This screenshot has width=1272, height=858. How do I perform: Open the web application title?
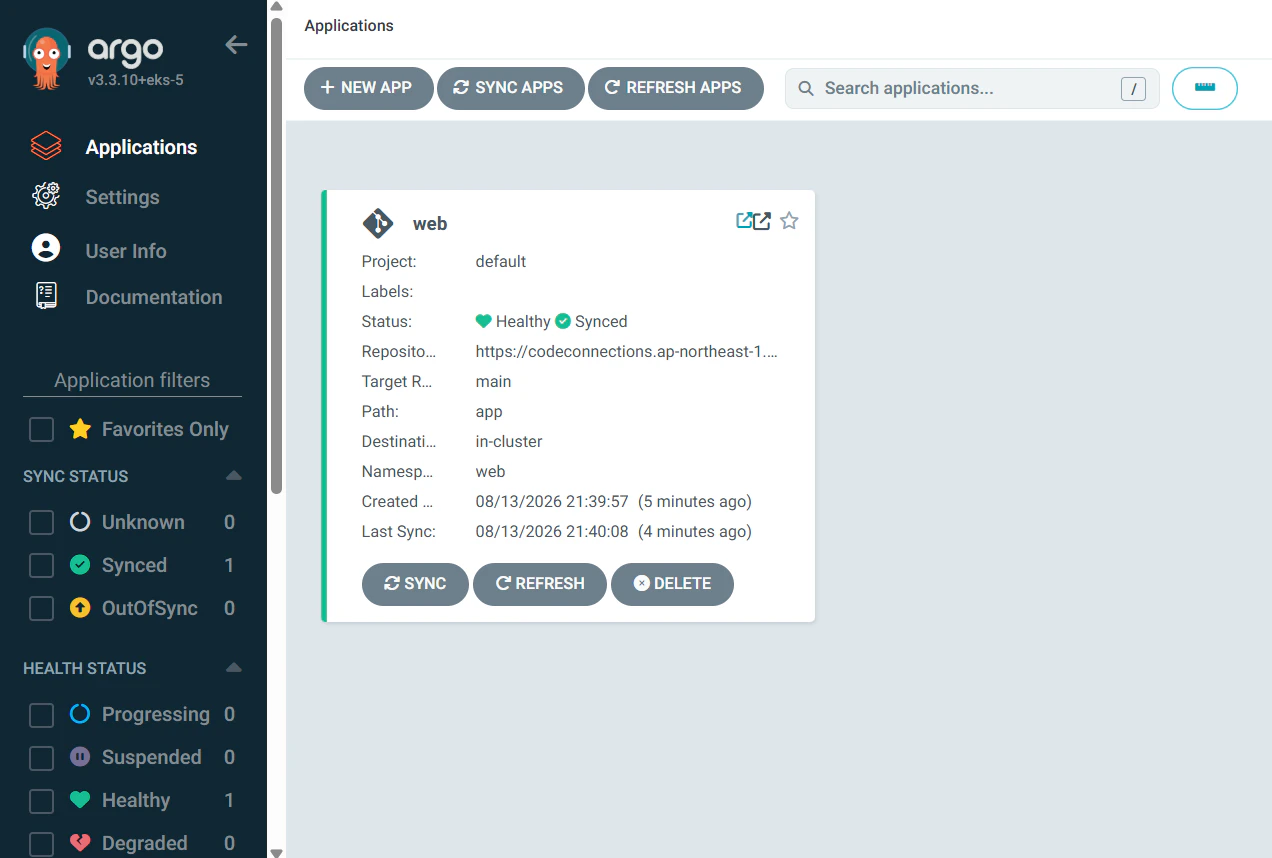430,224
